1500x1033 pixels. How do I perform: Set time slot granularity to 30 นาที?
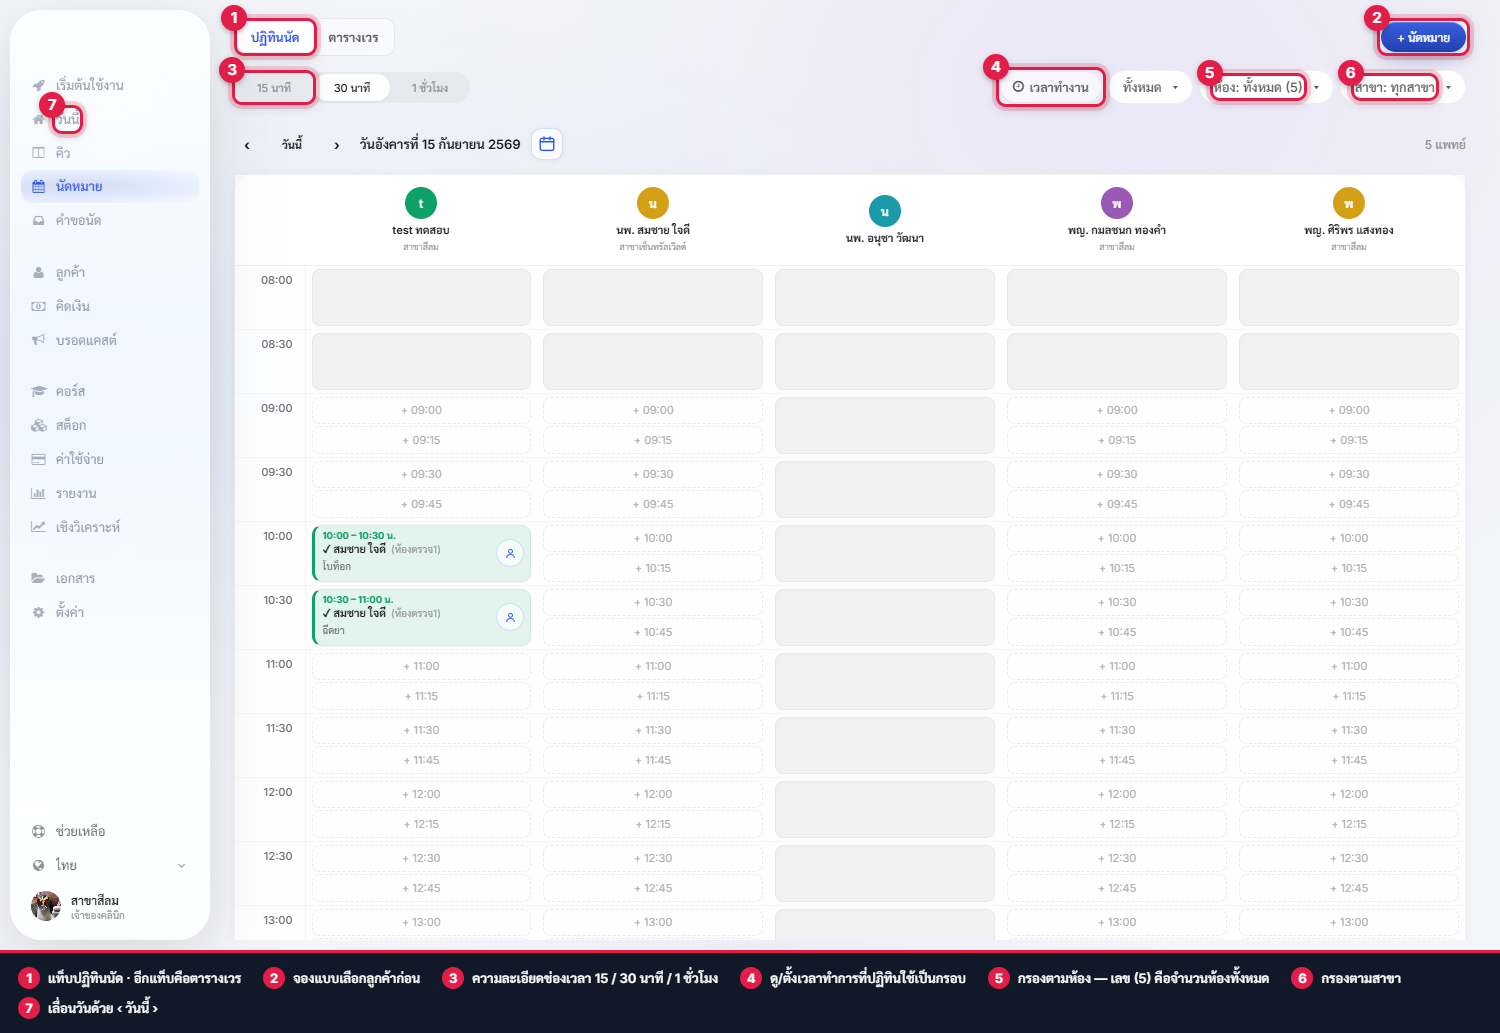[x=352, y=88]
